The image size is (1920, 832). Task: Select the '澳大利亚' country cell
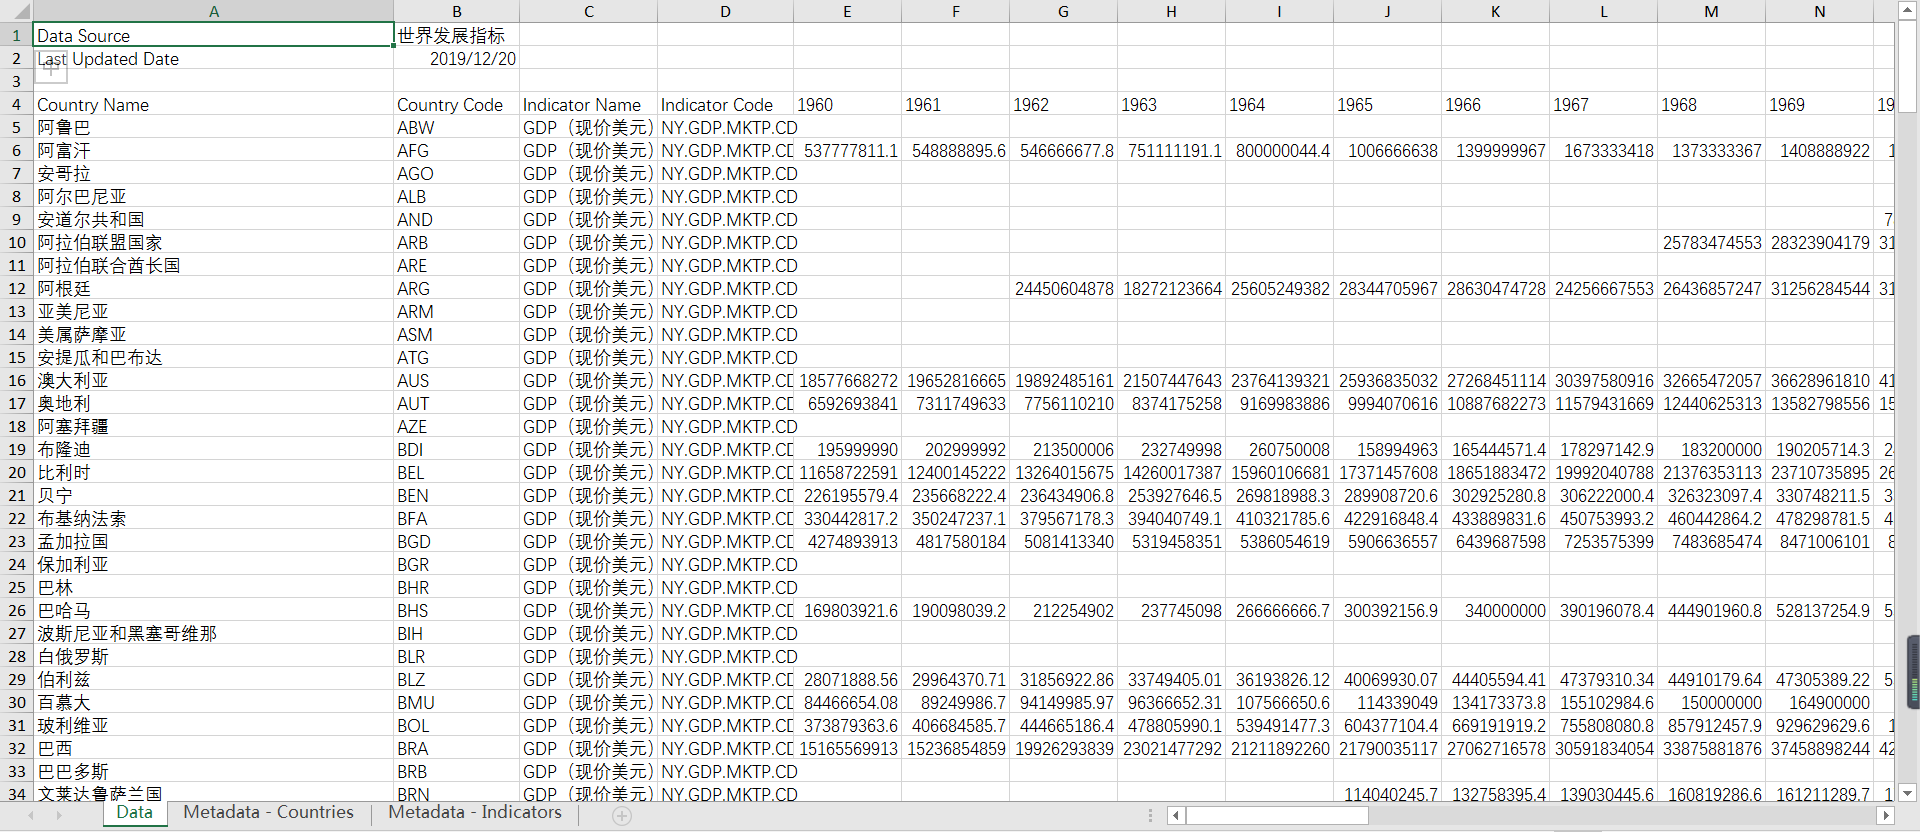pyautogui.click(x=214, y=381)
